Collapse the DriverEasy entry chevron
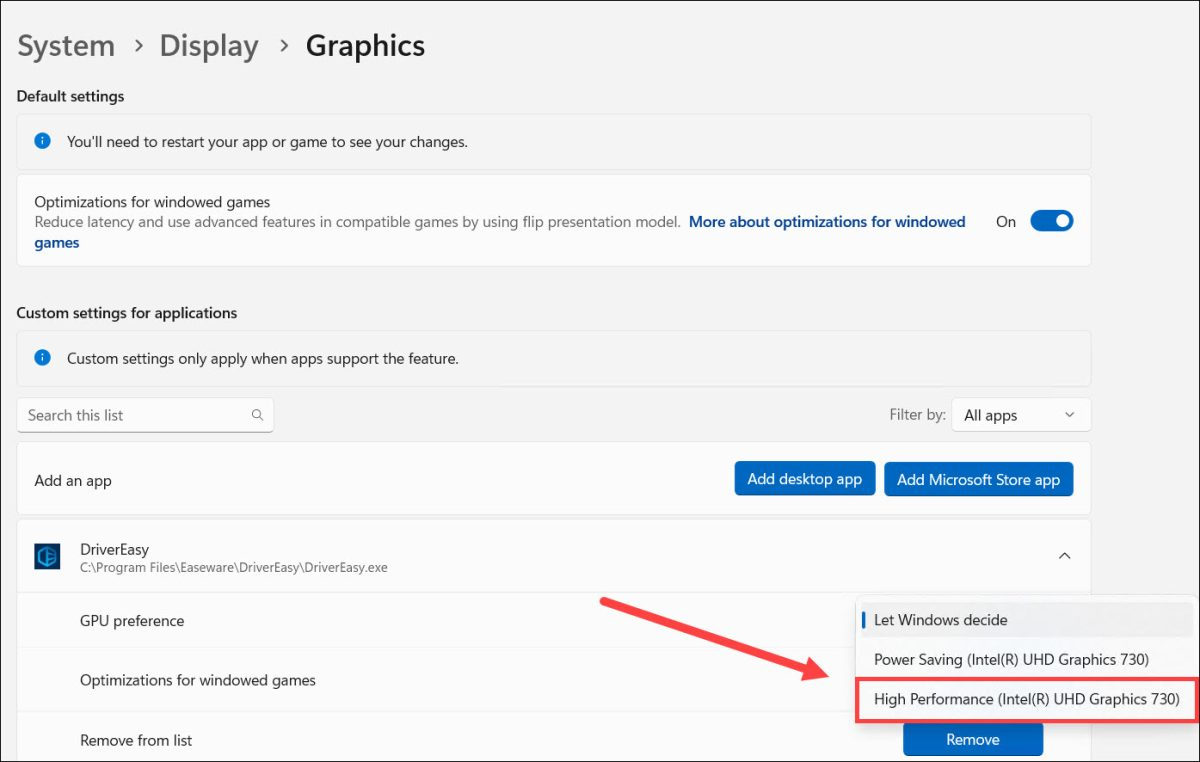Image resolution: width=1200 pixels, height=762 pixels. click(x=1065, y=556)
